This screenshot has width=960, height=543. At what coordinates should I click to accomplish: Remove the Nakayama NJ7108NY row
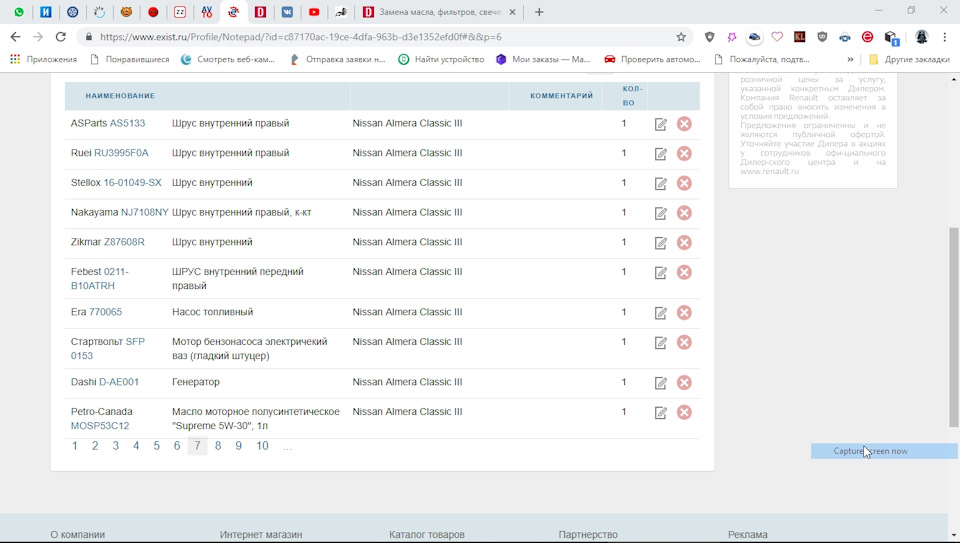pos(684,212)
